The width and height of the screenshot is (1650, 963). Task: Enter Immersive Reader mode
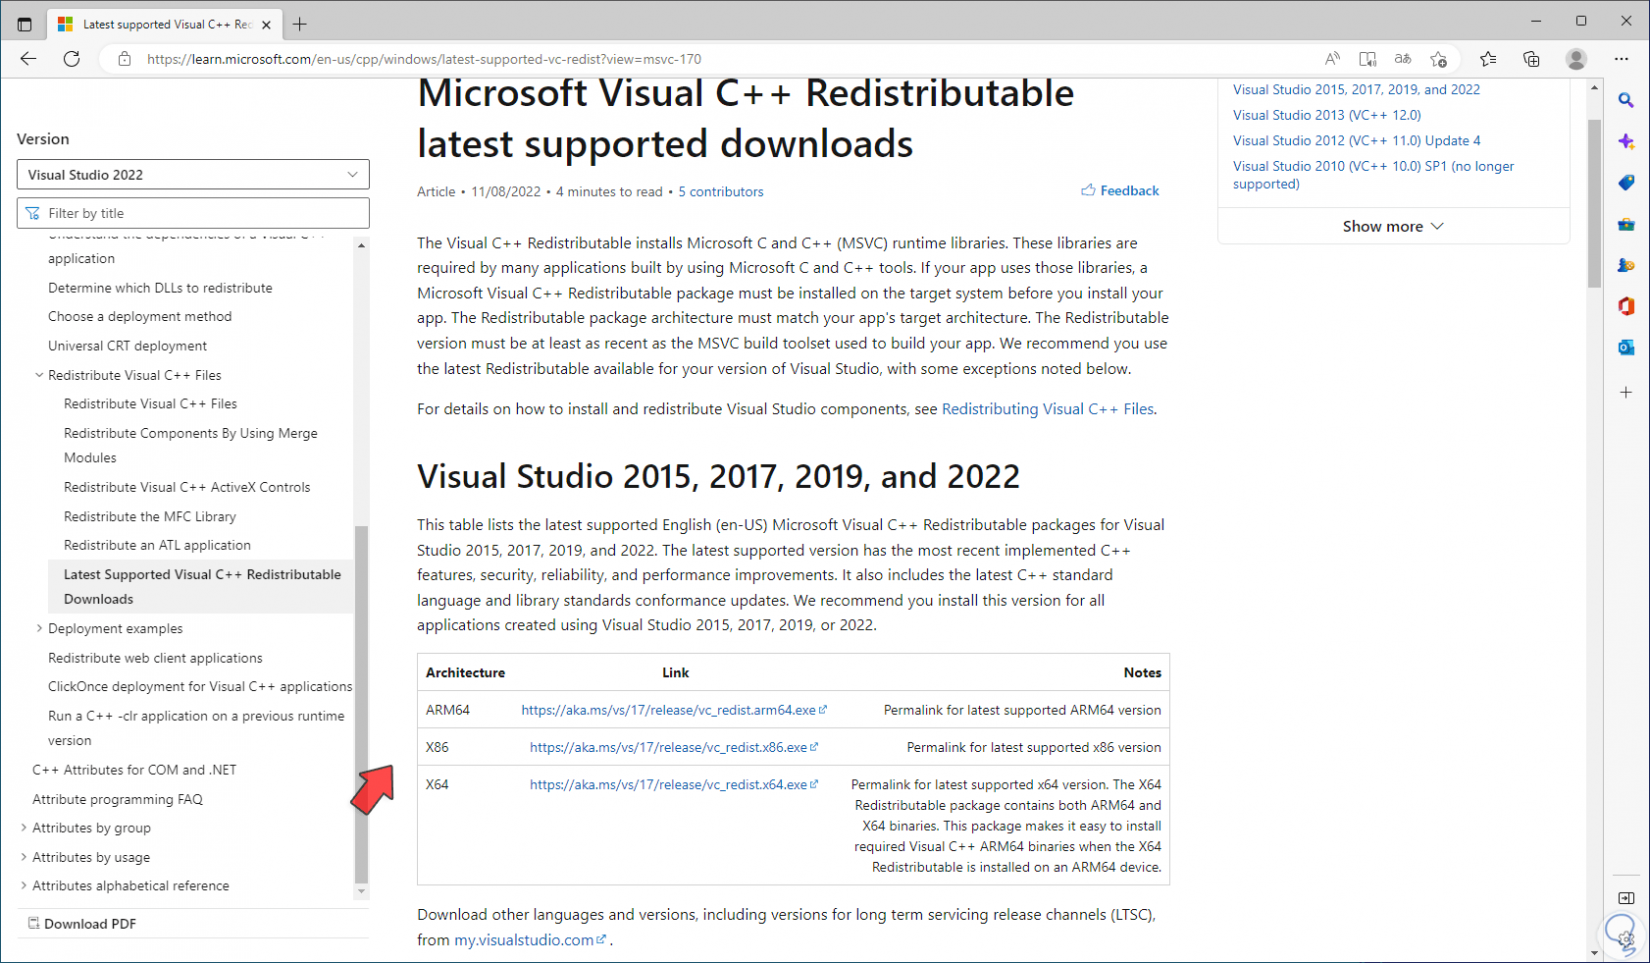tap(1367, 59)
